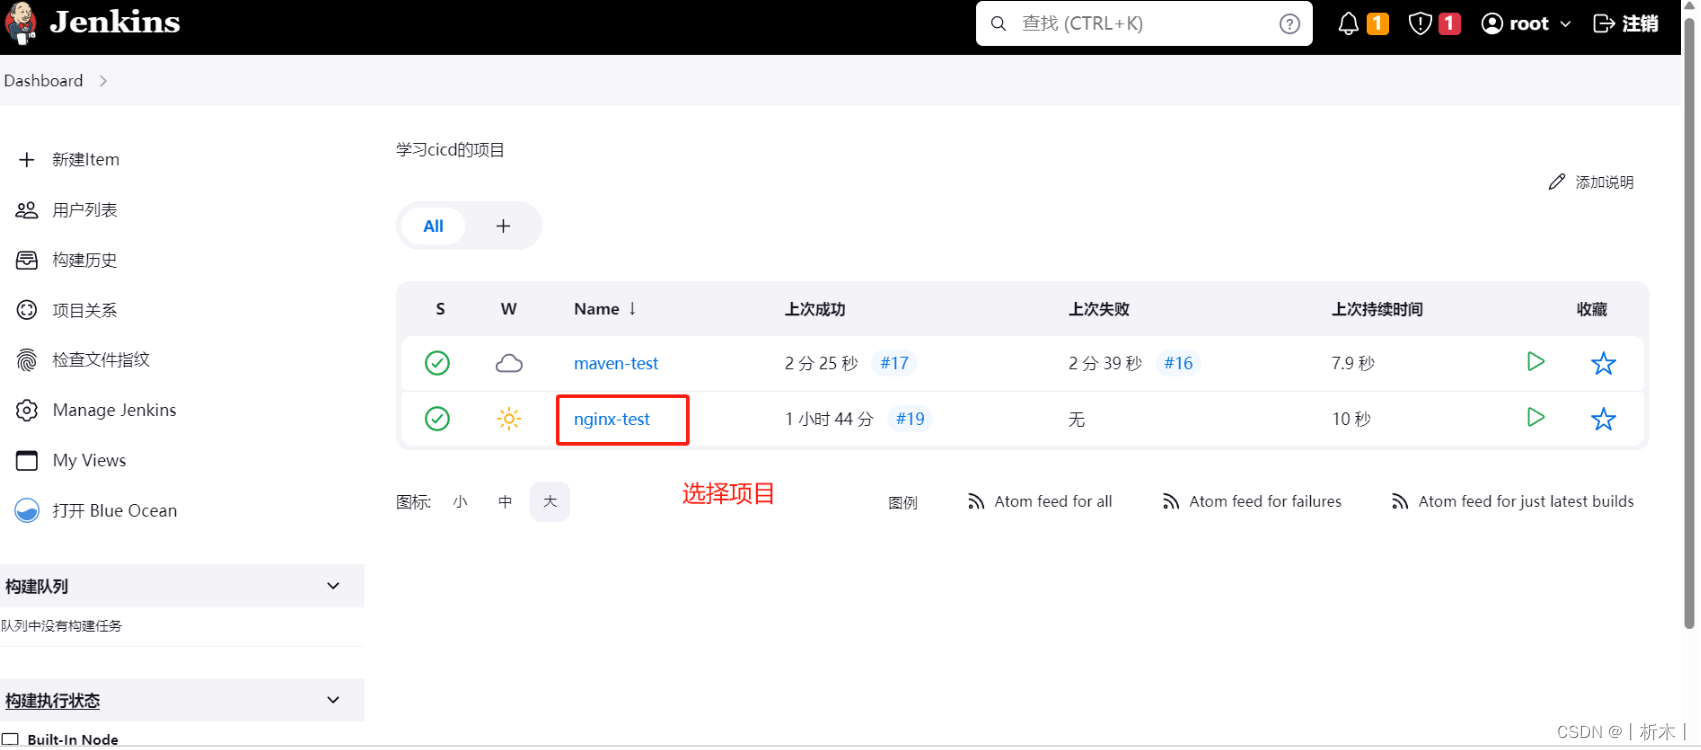Add a new view with the plus tab
Image resolution: width=1701 pixels, height=750 pixels.
point(503,226)
